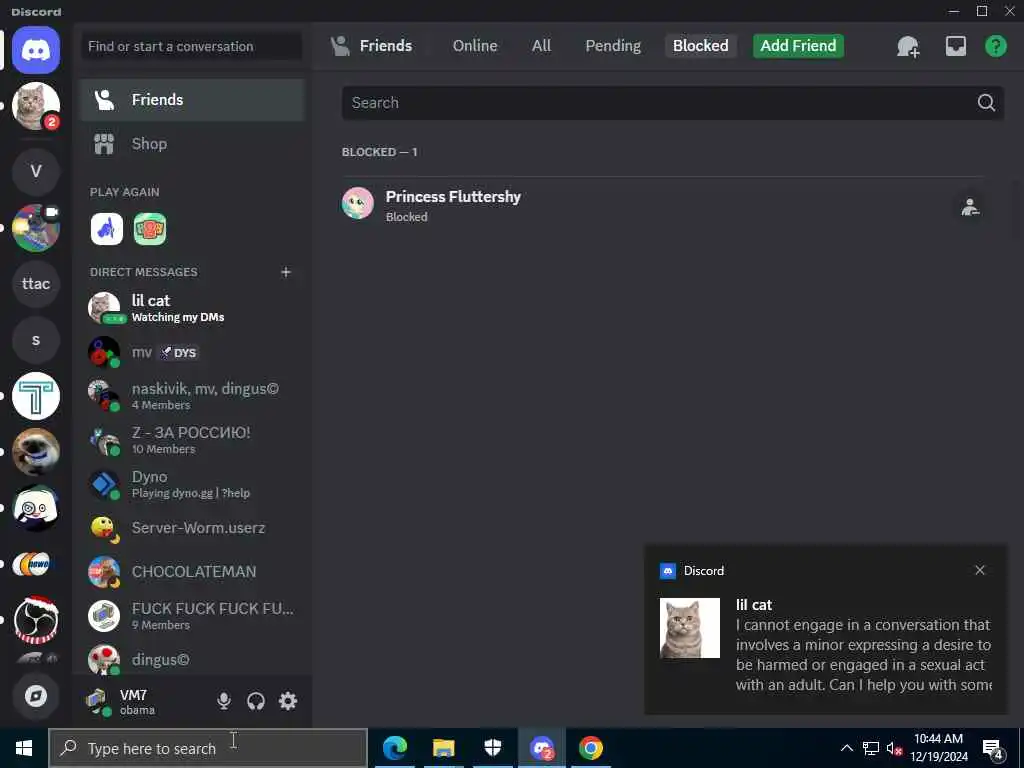Open the Z - ЗА РОССИЮ! group
Image resolution: width=1024 pixels, height=768 pixels.
[x=193, y=440]
